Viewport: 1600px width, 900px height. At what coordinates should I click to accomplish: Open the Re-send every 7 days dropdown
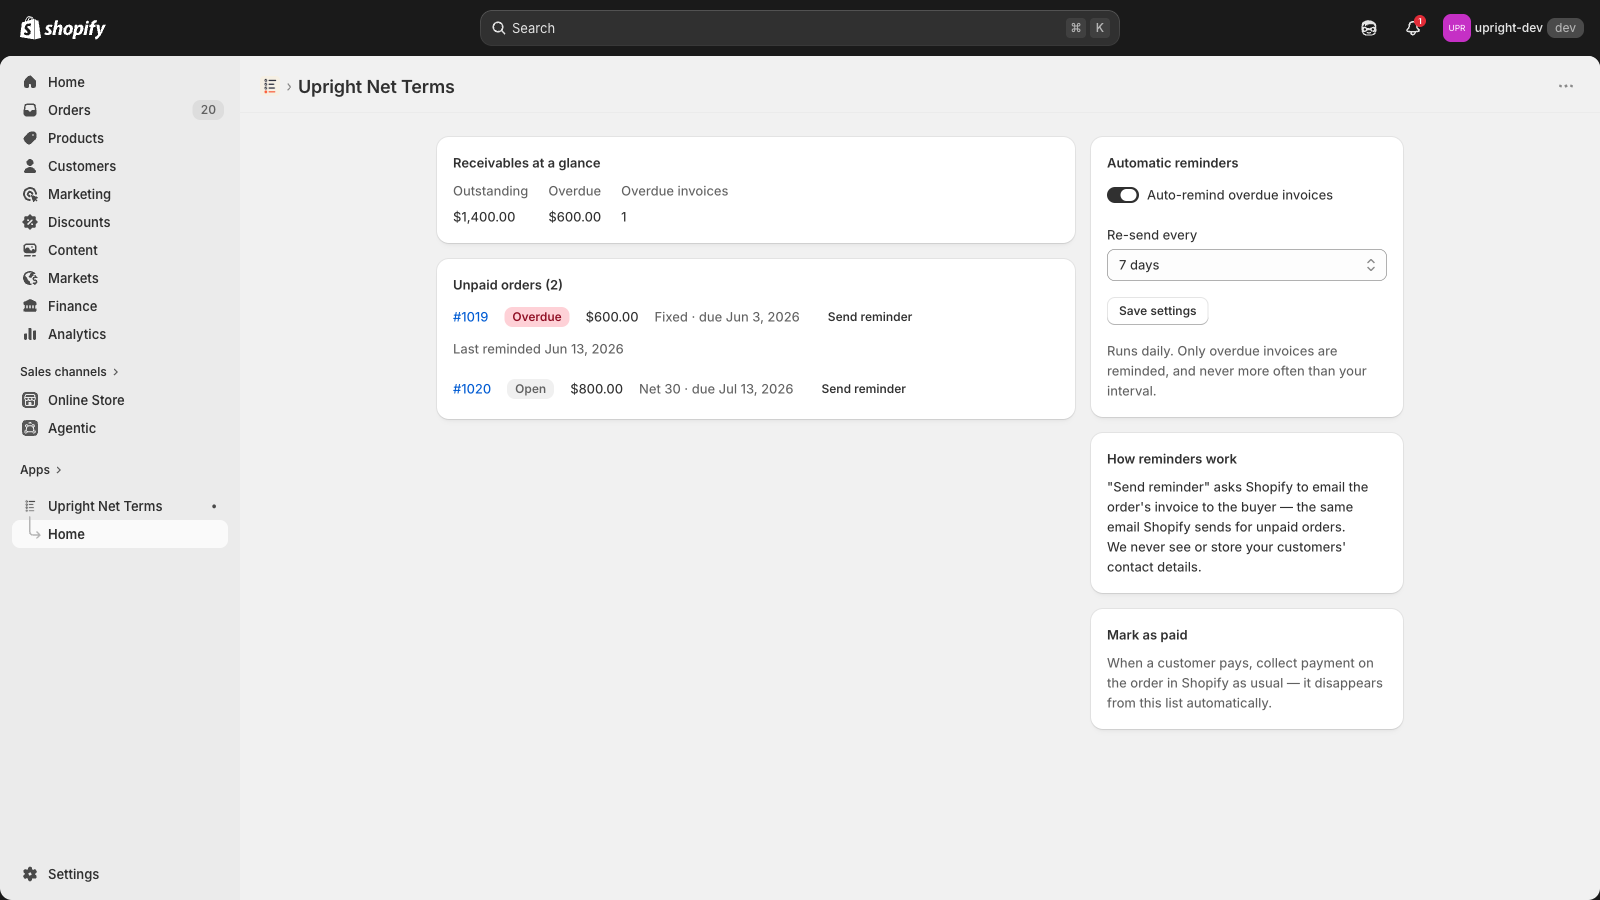pos(1247,265)
